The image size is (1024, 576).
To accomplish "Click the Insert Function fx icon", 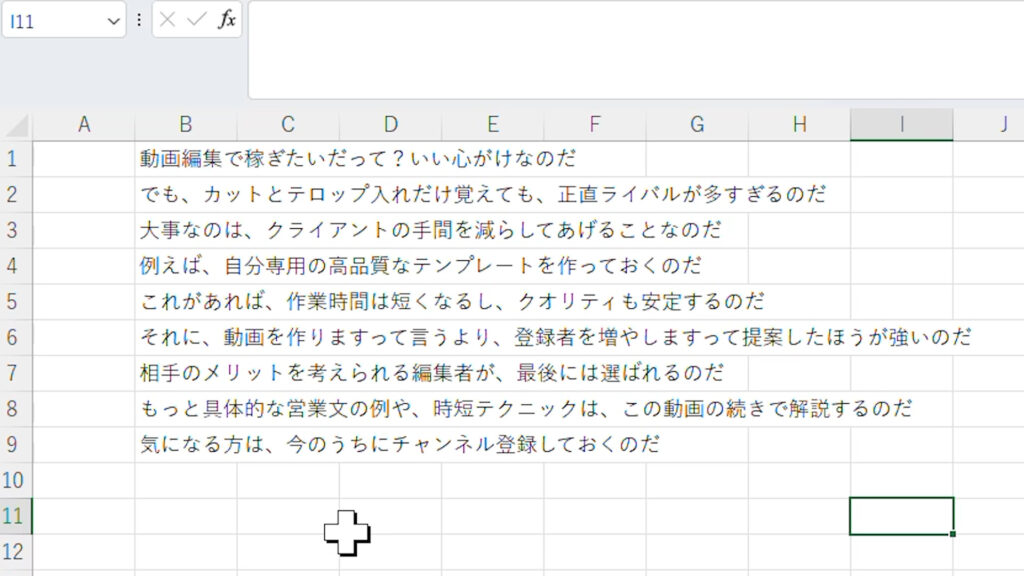I will (227, 20).
